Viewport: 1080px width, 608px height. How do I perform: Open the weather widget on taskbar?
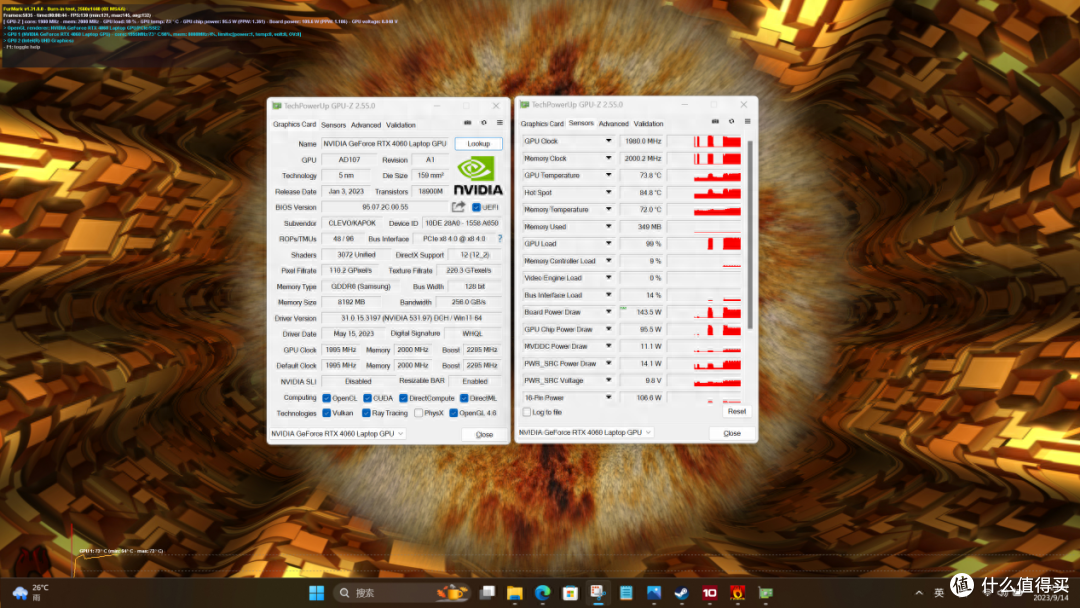32,592
